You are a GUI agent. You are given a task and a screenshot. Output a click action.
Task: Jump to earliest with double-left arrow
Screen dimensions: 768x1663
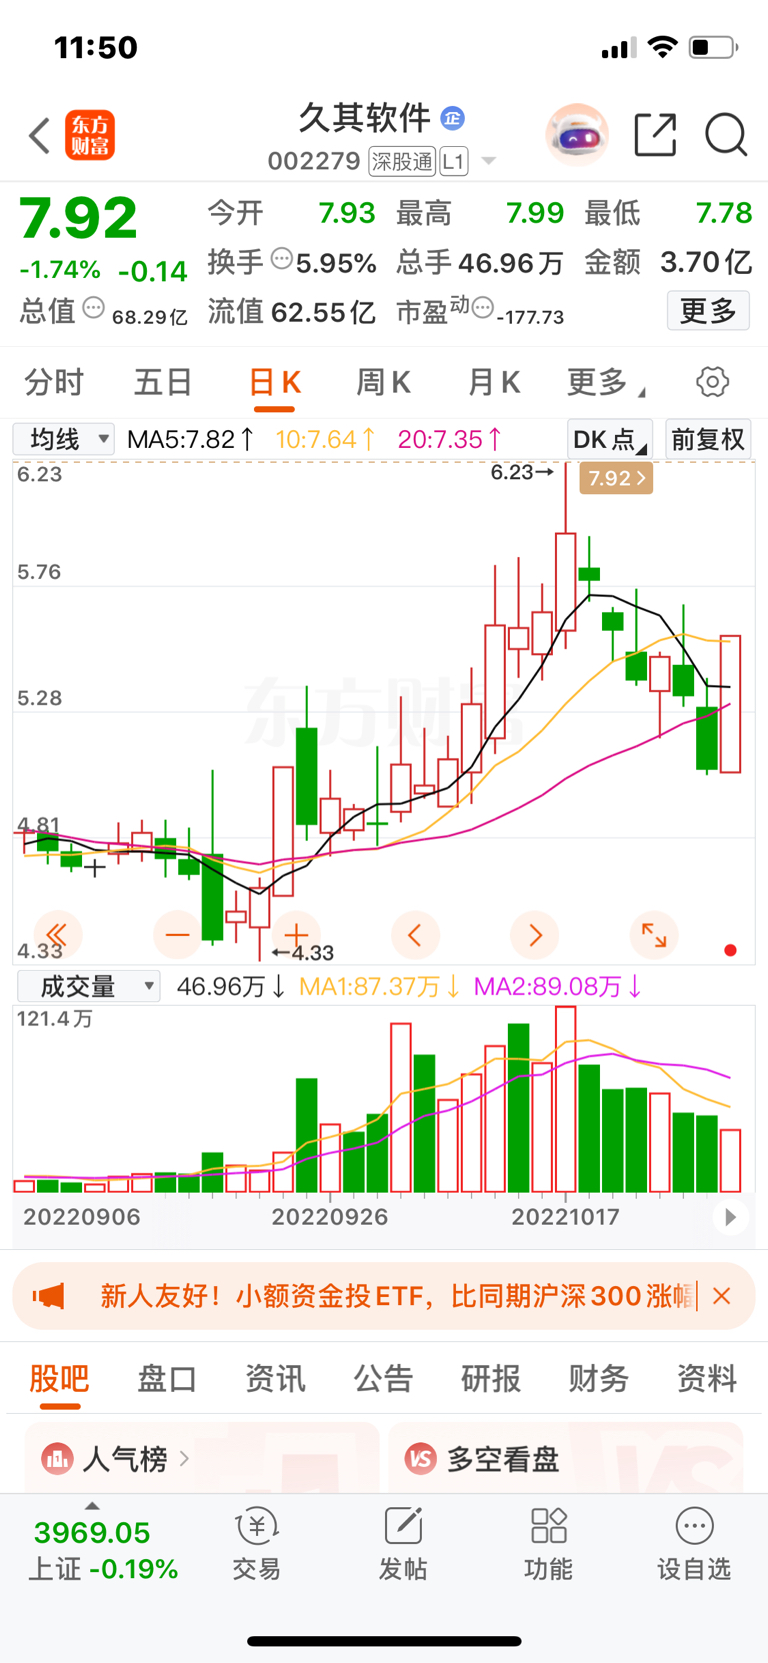pos(57,935)
